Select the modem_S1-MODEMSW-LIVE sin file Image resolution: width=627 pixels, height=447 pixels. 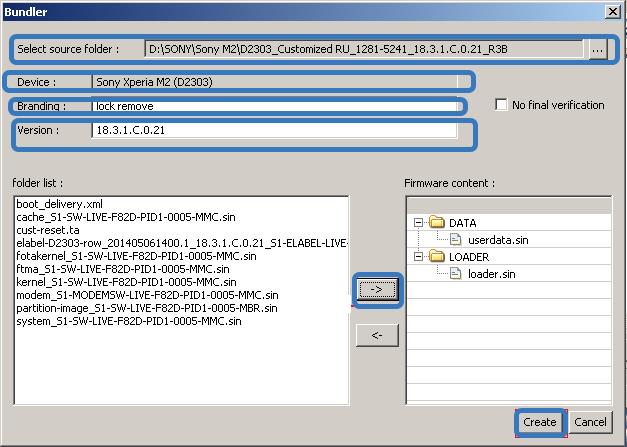(x=147, y=295)
